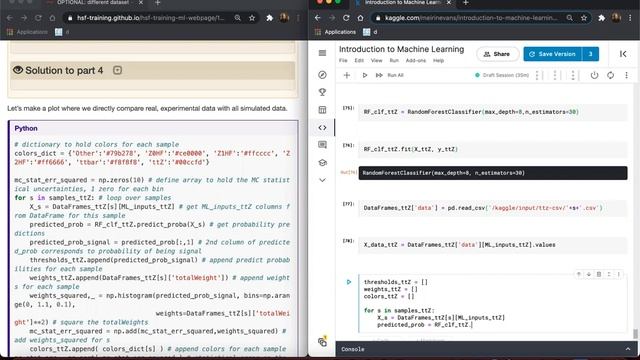The image size is (640, 360).
Task: Click Kaggle window back arrow
Action: (318, 18)
